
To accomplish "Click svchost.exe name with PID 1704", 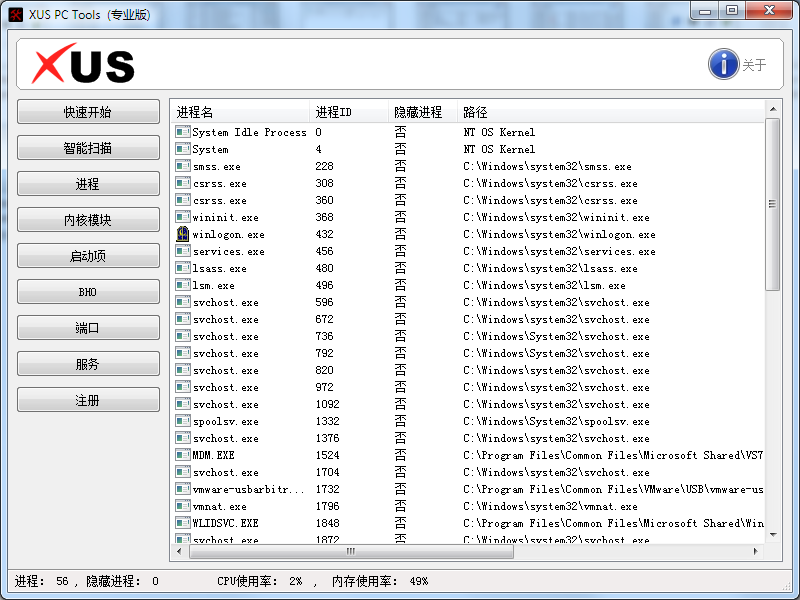I will (x=226, y=472).
